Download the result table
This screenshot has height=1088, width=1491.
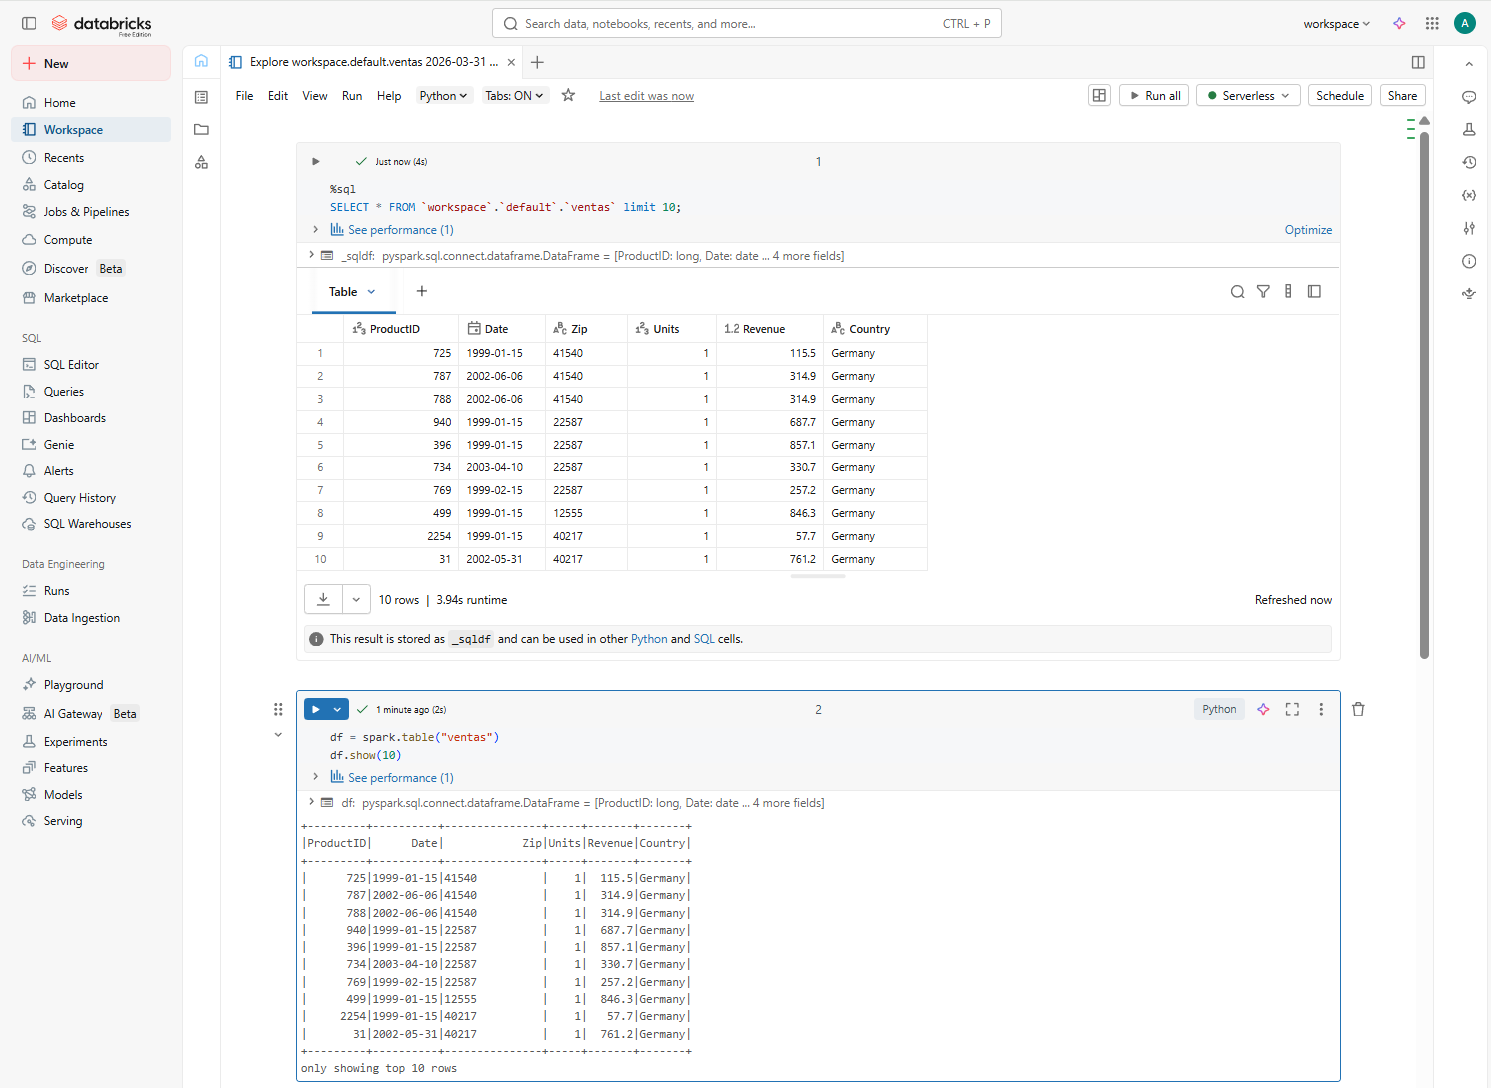pos(324,599)
